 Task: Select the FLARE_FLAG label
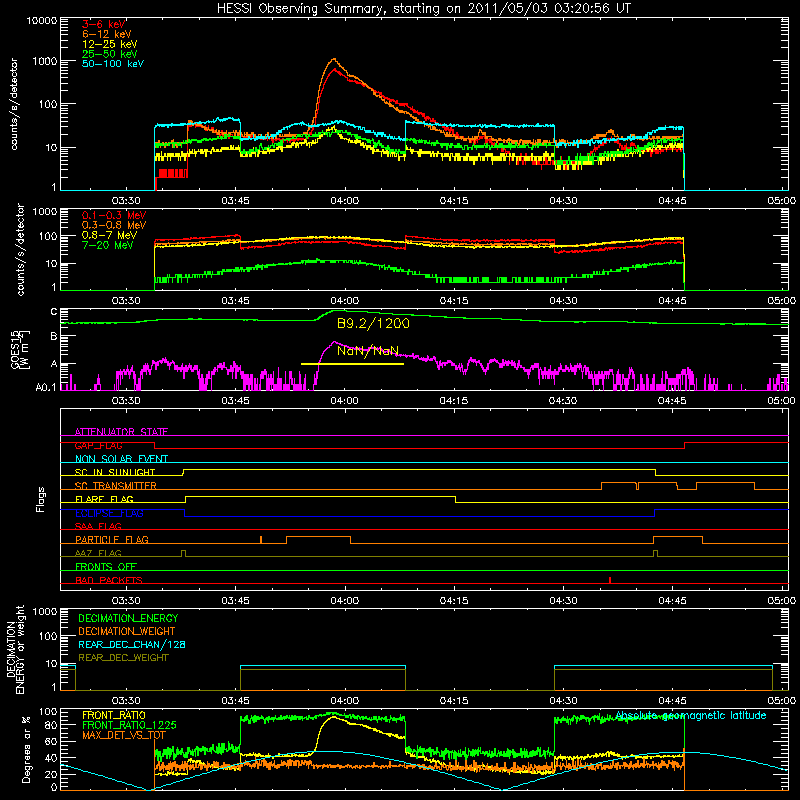(104, 499)
